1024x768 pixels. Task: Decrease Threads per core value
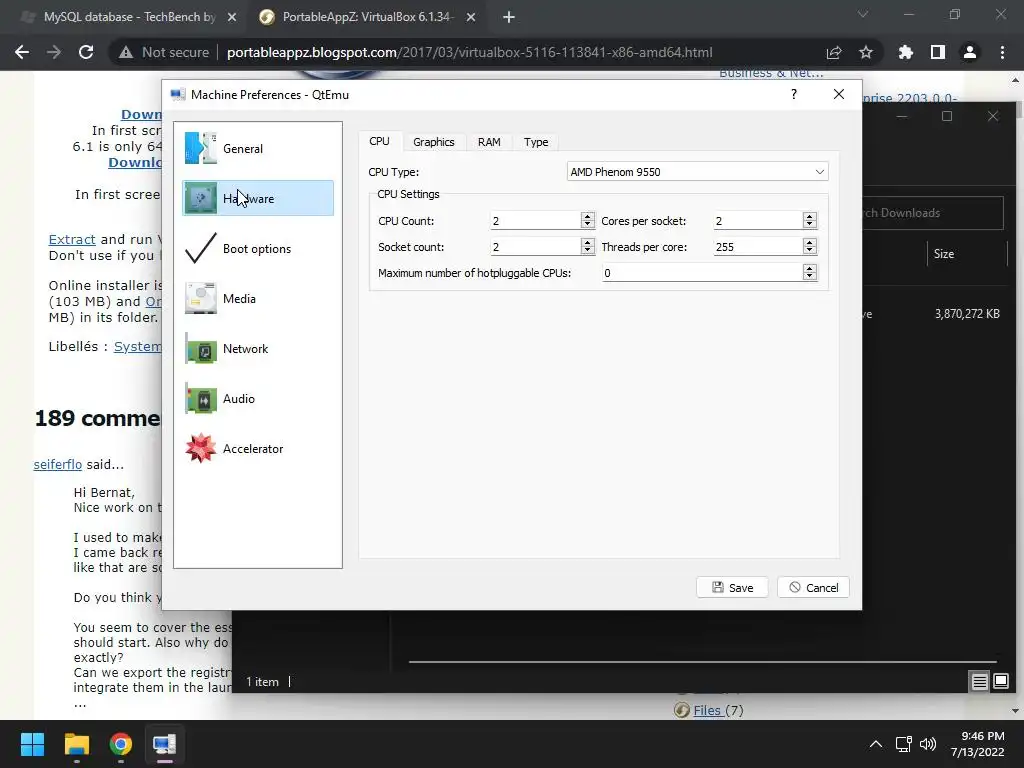pos(810,251)
